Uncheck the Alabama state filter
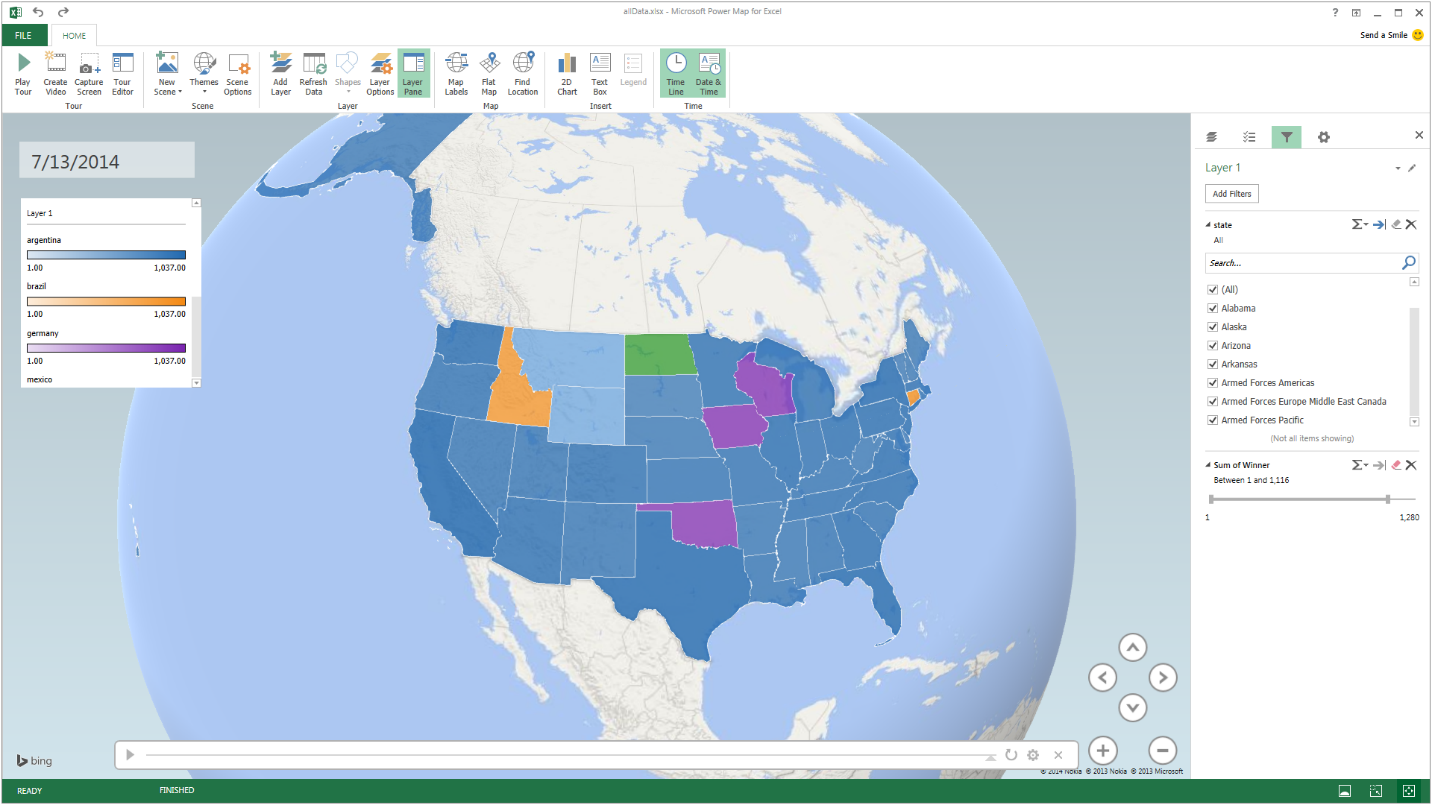 tap(1212, 308)
